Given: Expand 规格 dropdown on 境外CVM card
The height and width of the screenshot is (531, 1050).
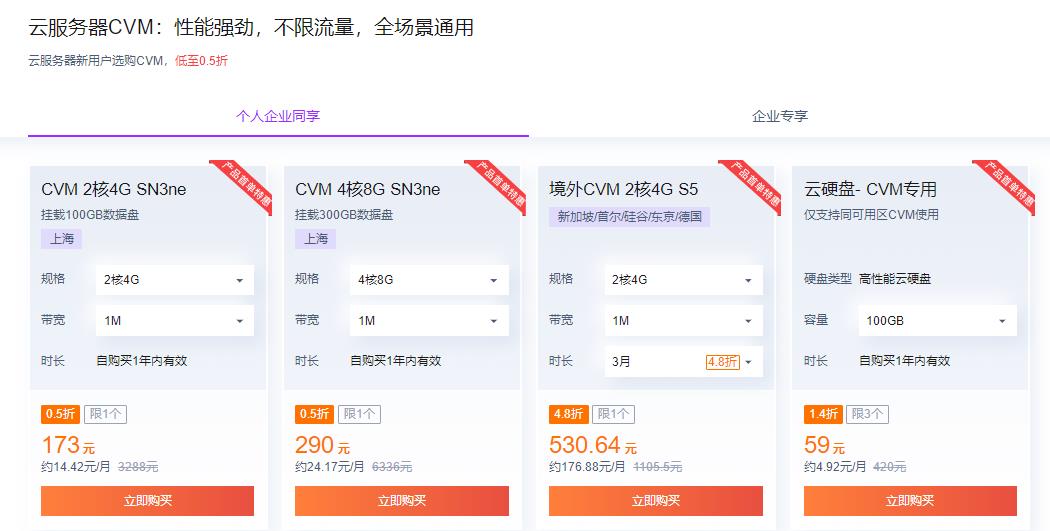Looking at the screenshot, I should click(684, 280).
